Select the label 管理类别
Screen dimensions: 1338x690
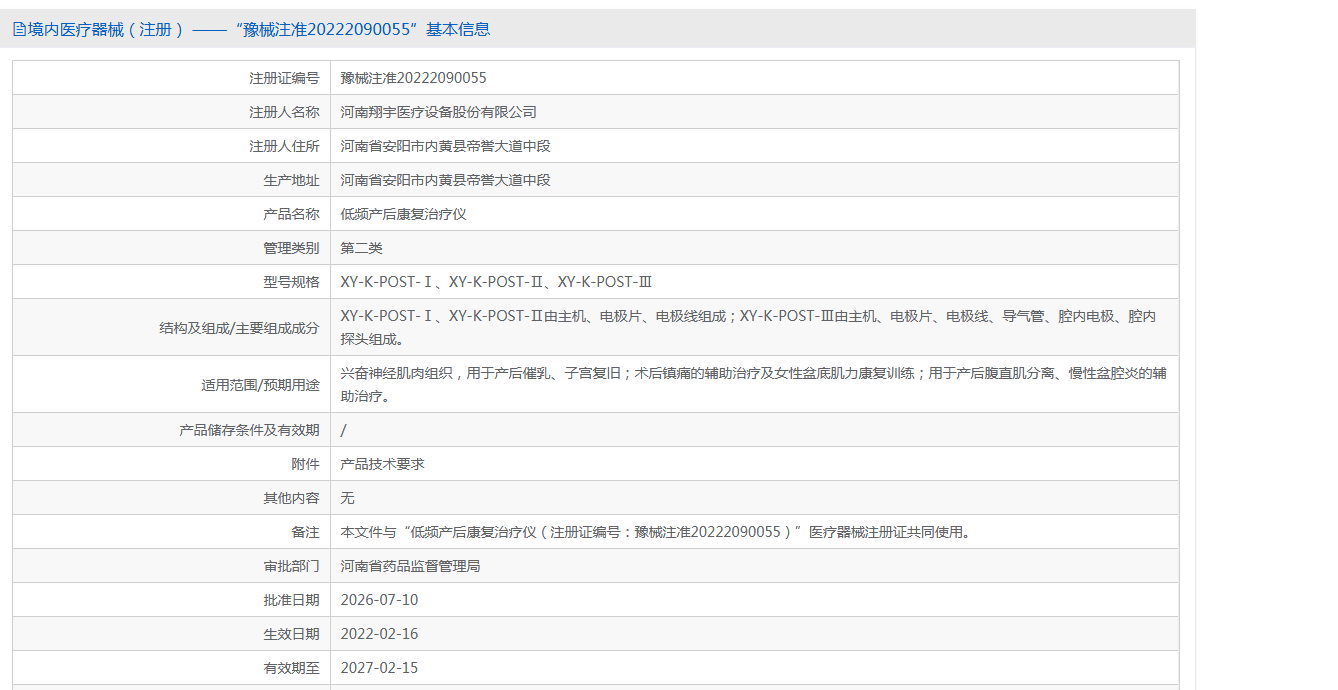[x=291, y=248]
